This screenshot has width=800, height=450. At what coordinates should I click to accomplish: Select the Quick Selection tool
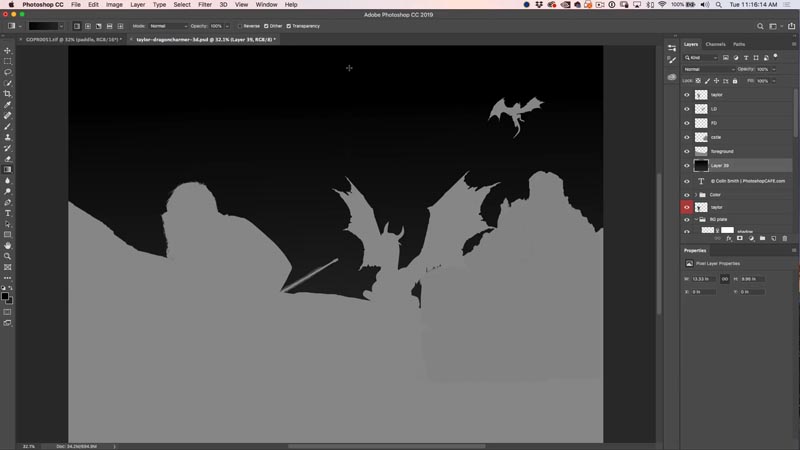pos(8,83)
